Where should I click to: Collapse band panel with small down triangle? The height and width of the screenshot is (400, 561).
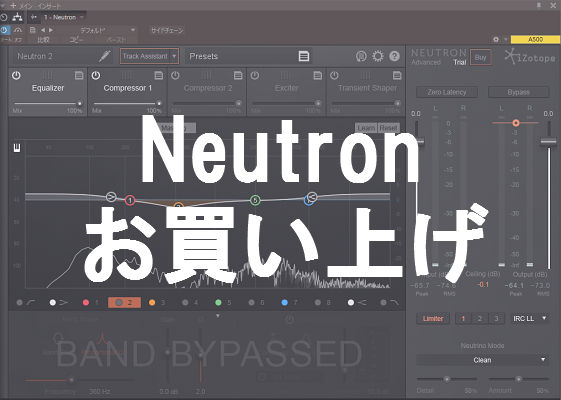point(218,316)
